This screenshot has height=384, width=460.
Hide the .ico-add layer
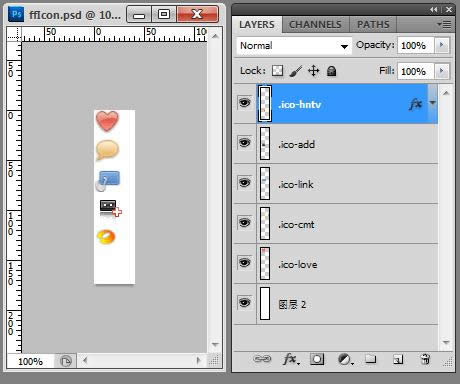244,143
